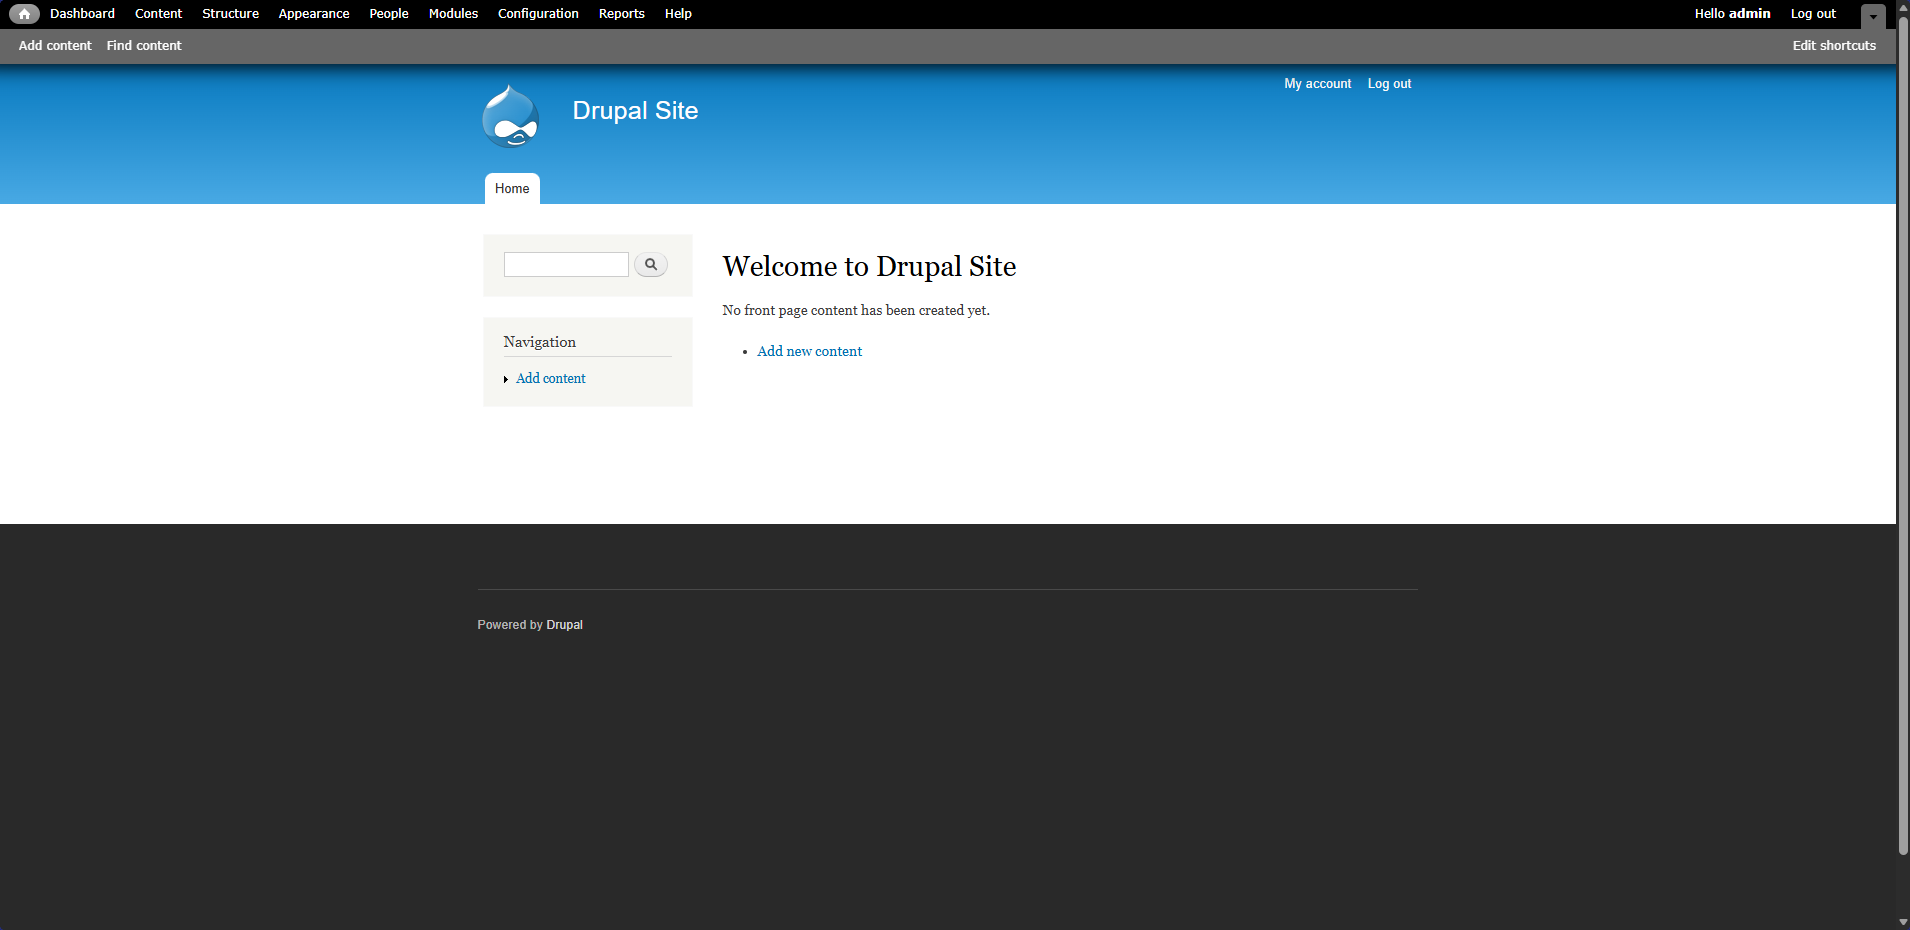1910x930 pixels.
Task: Click the admin username link
Action: [x=1750, y=14]
